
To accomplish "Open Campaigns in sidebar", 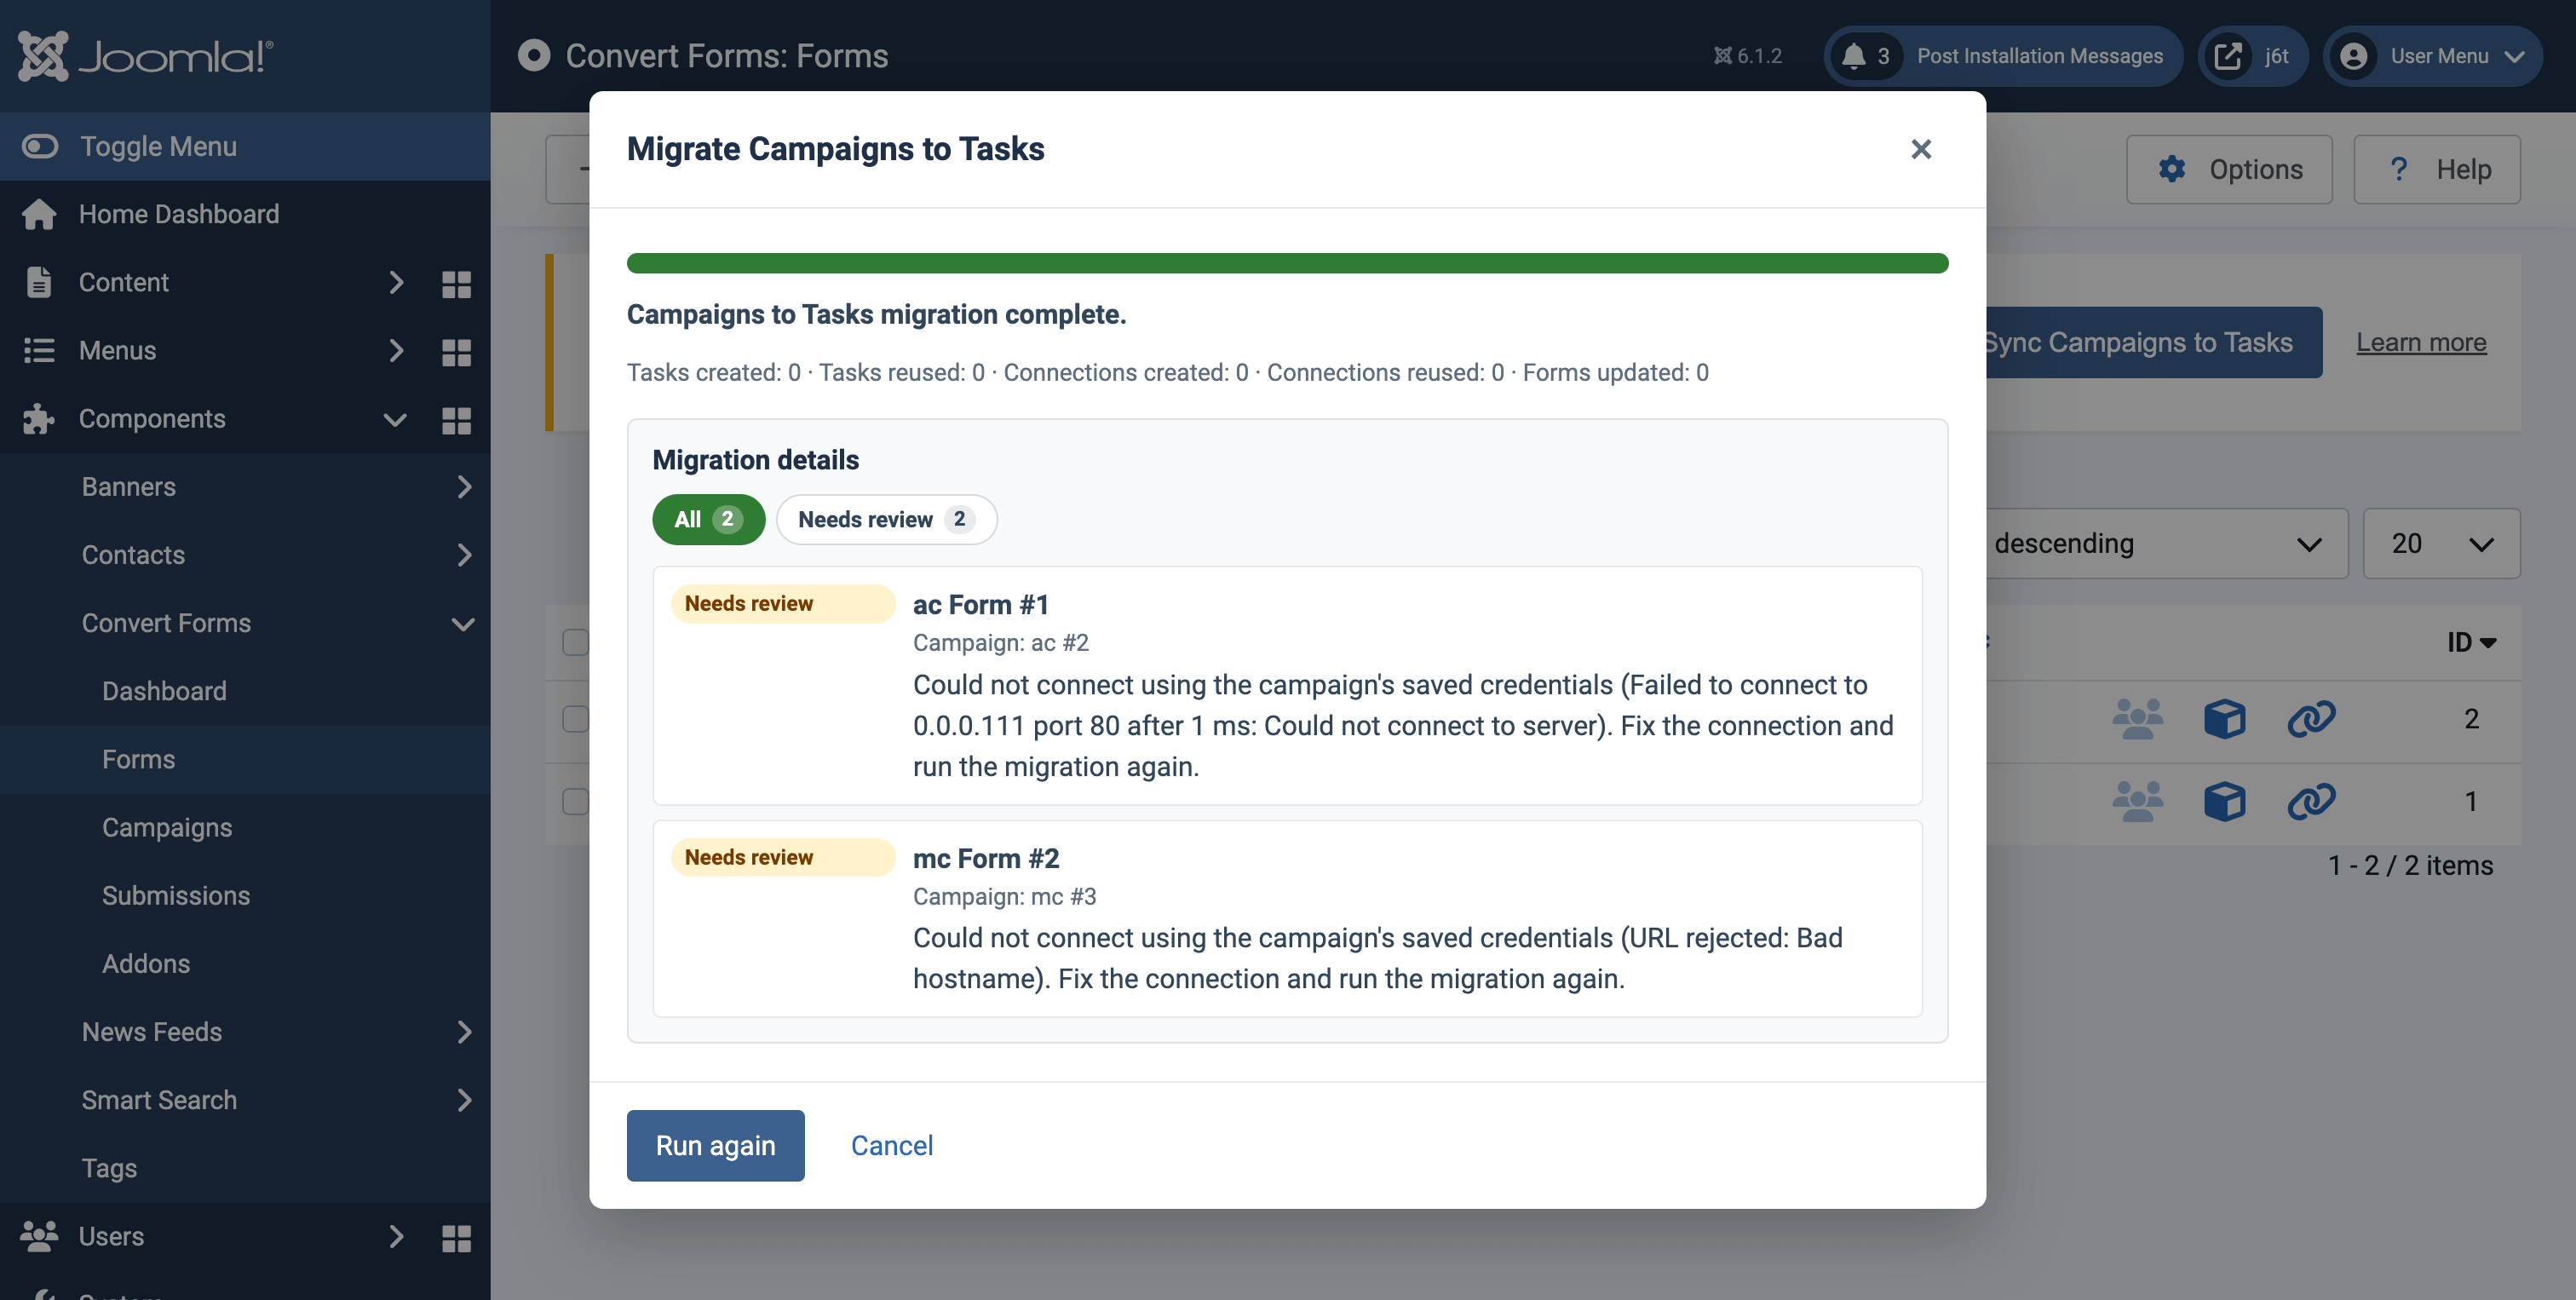I will click(167, 827).
